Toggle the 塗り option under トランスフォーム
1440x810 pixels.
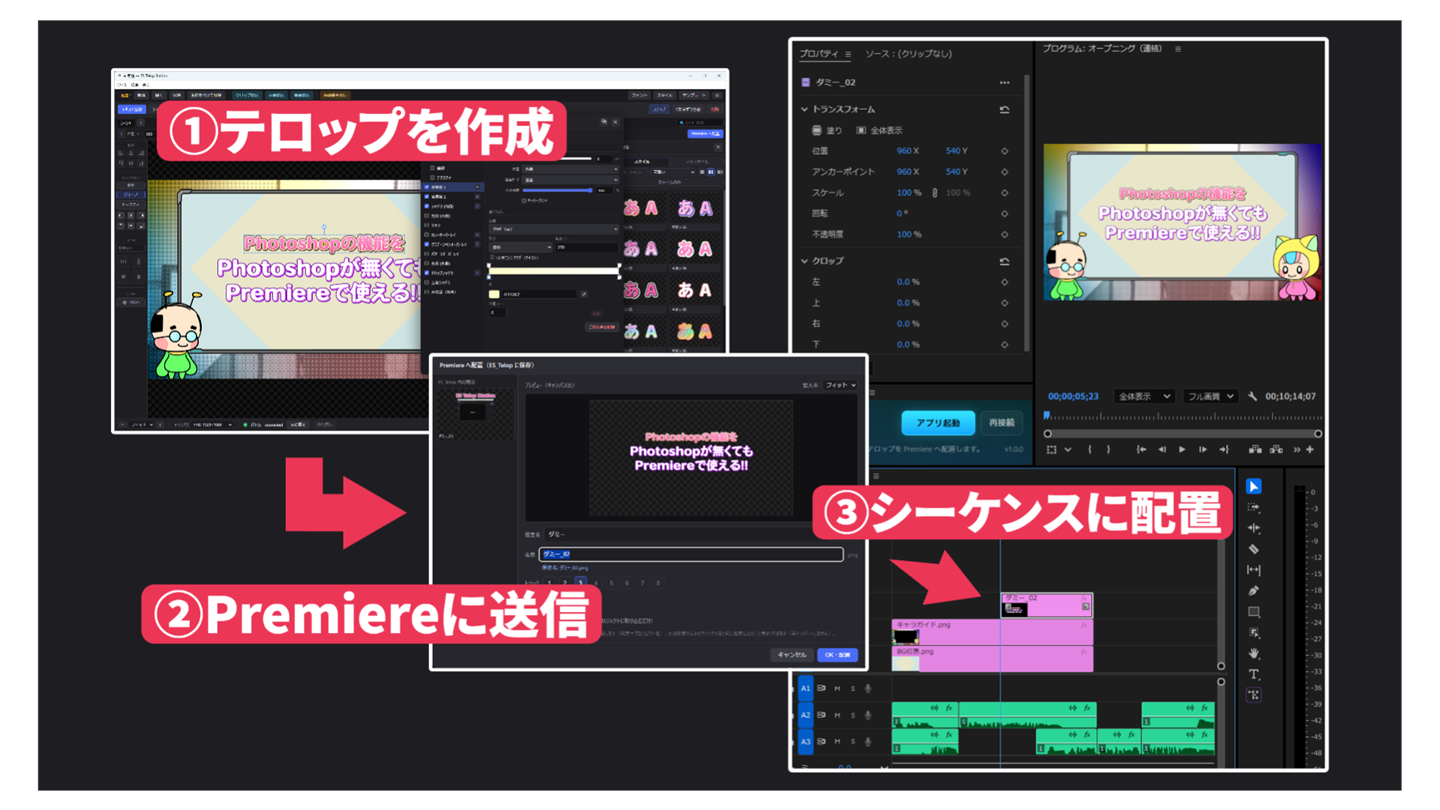click(828, 131)
